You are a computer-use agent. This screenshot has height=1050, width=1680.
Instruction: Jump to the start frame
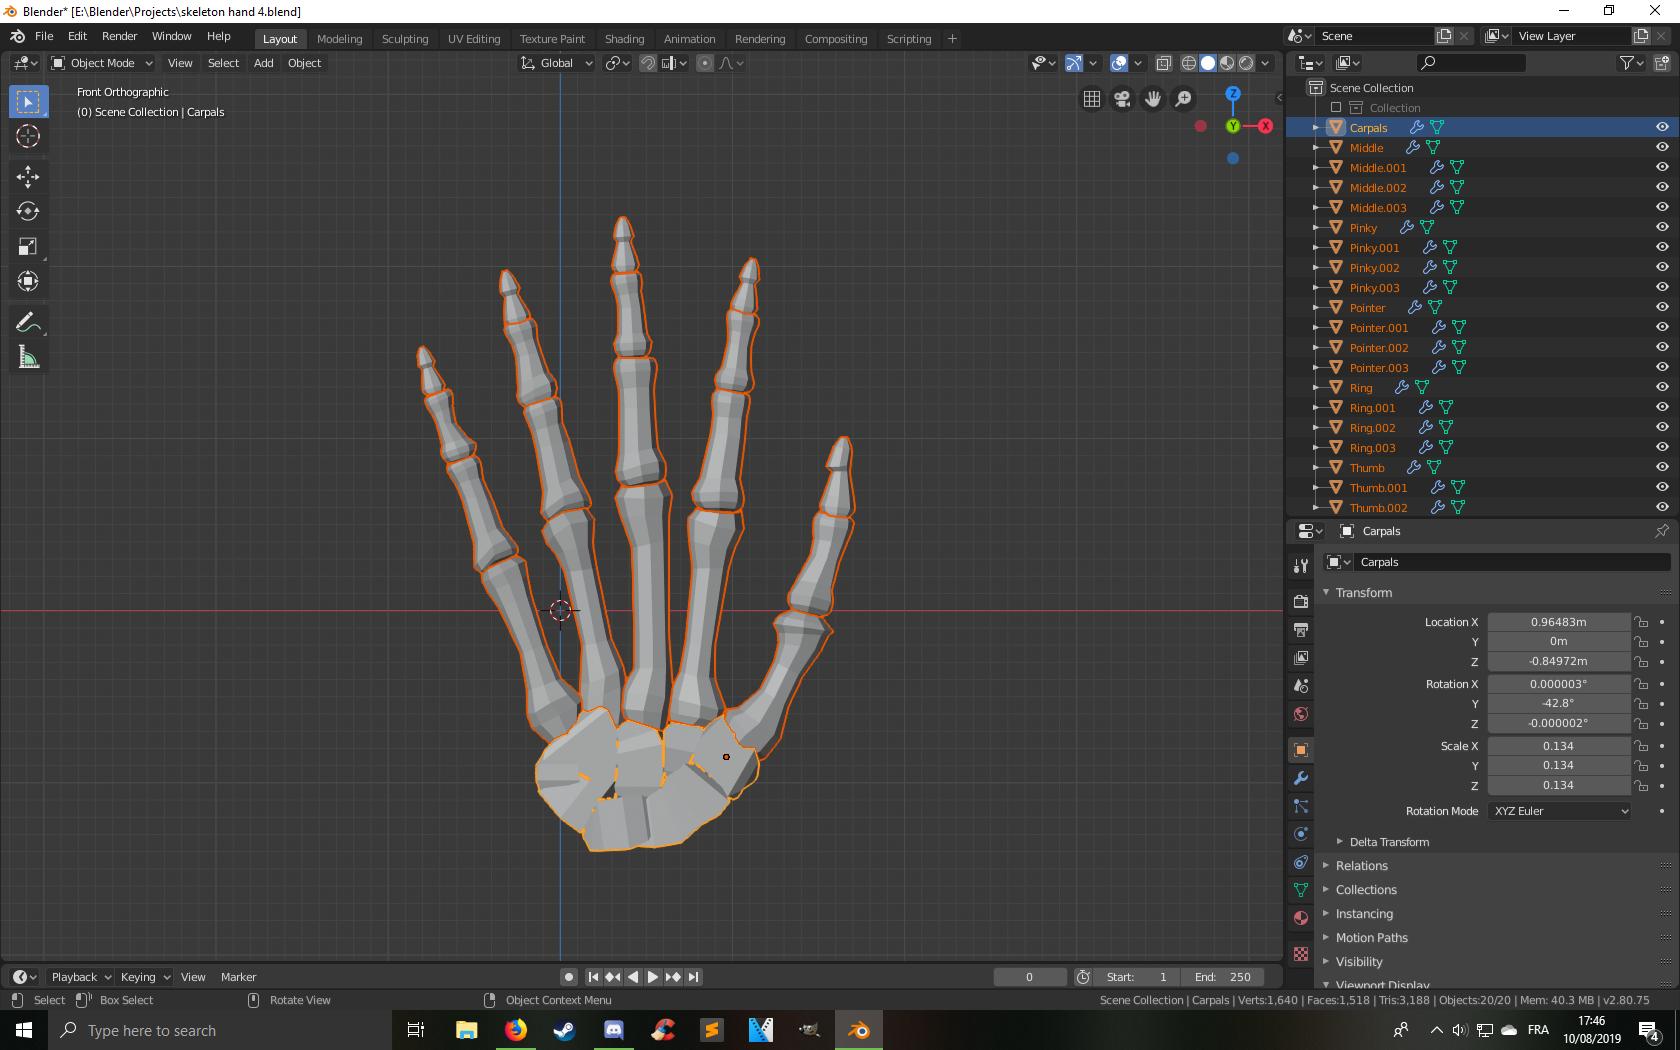coord(593,977)
